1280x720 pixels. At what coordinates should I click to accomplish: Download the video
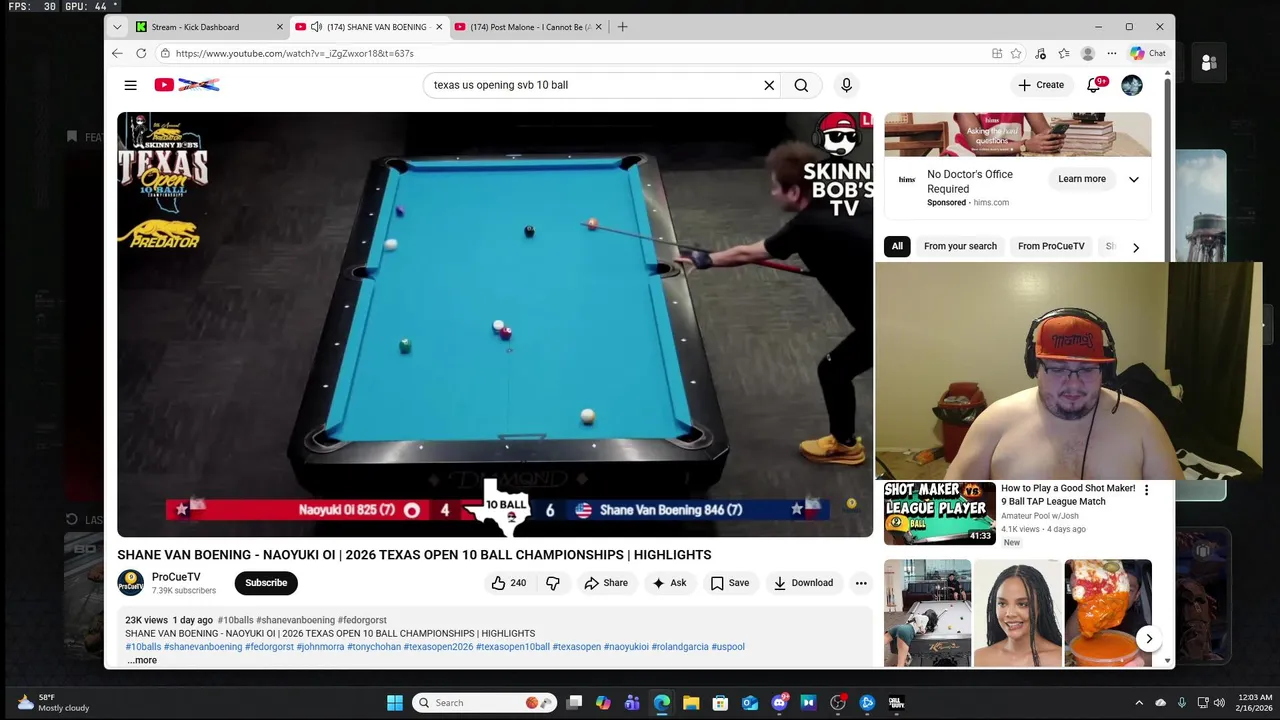pos(803,583)
